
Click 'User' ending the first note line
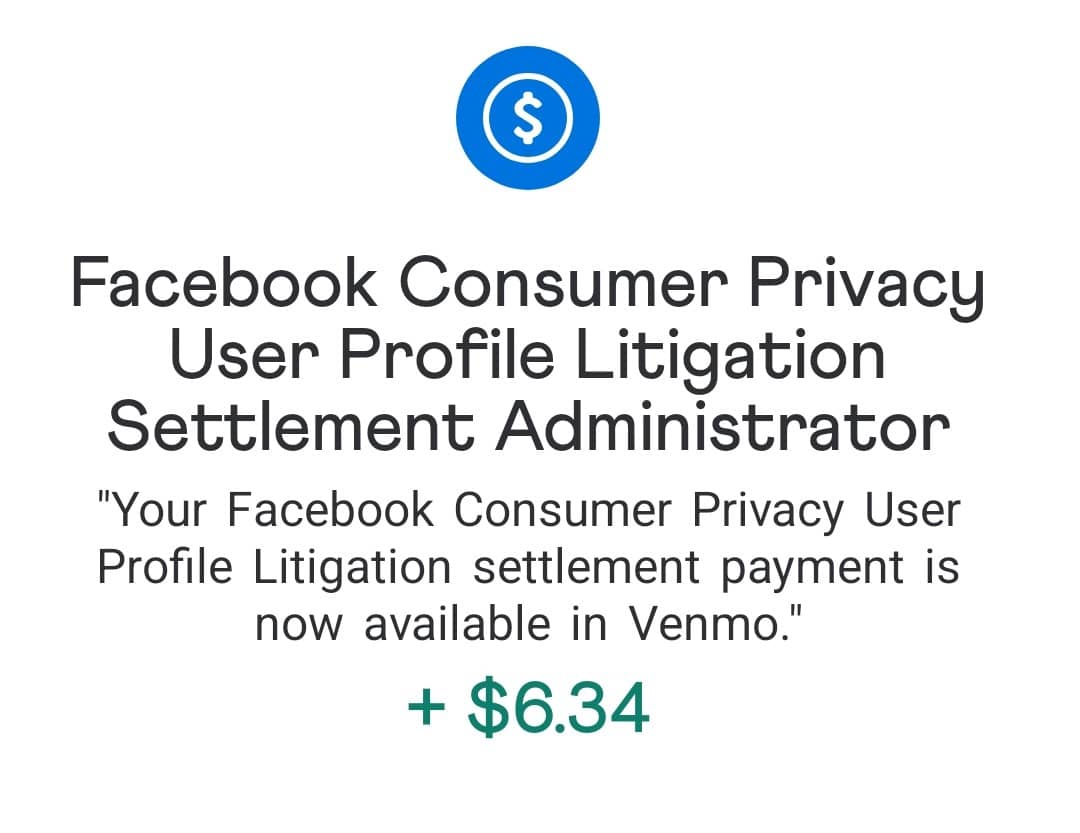(912, 511)
